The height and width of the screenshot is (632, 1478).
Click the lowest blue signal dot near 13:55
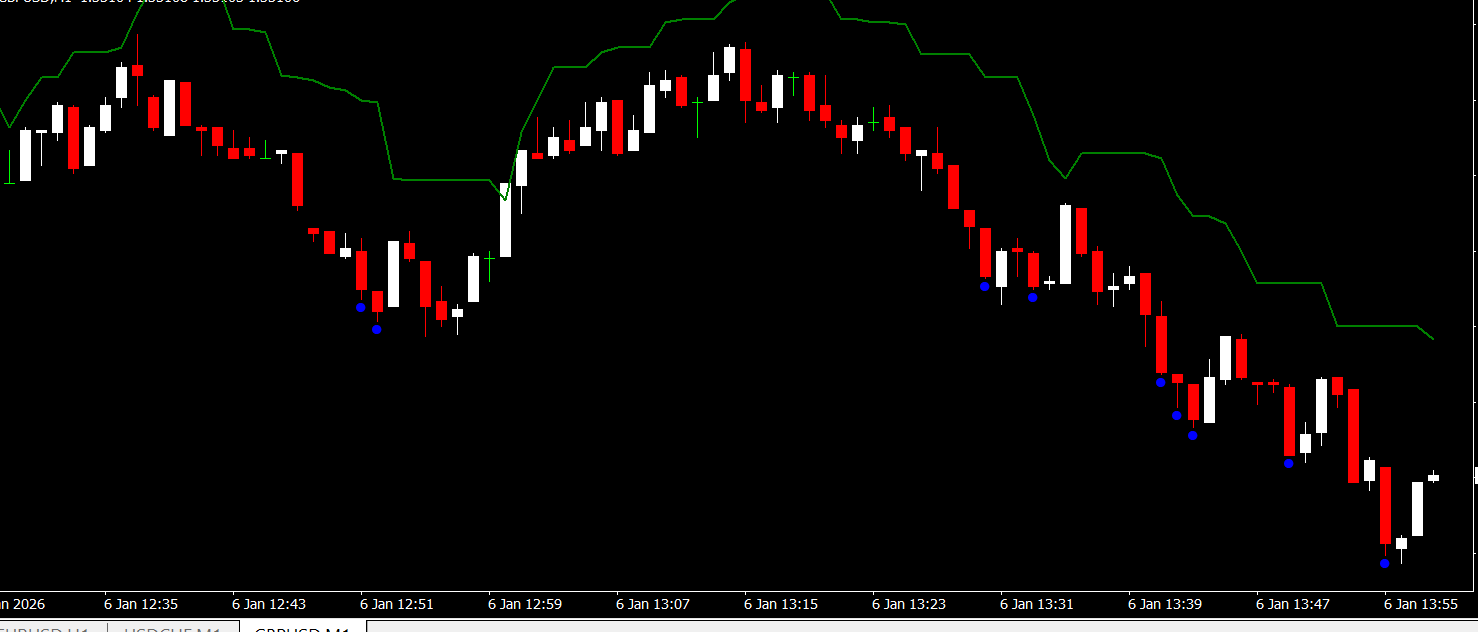point(1385,563)
